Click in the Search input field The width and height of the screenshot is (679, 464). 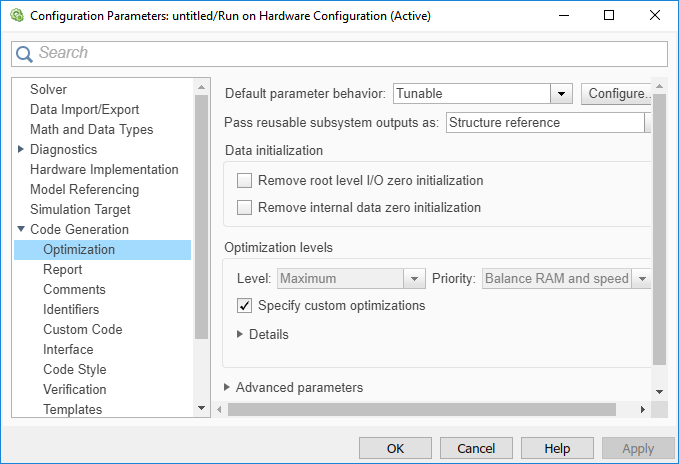[x=350, y=53]
